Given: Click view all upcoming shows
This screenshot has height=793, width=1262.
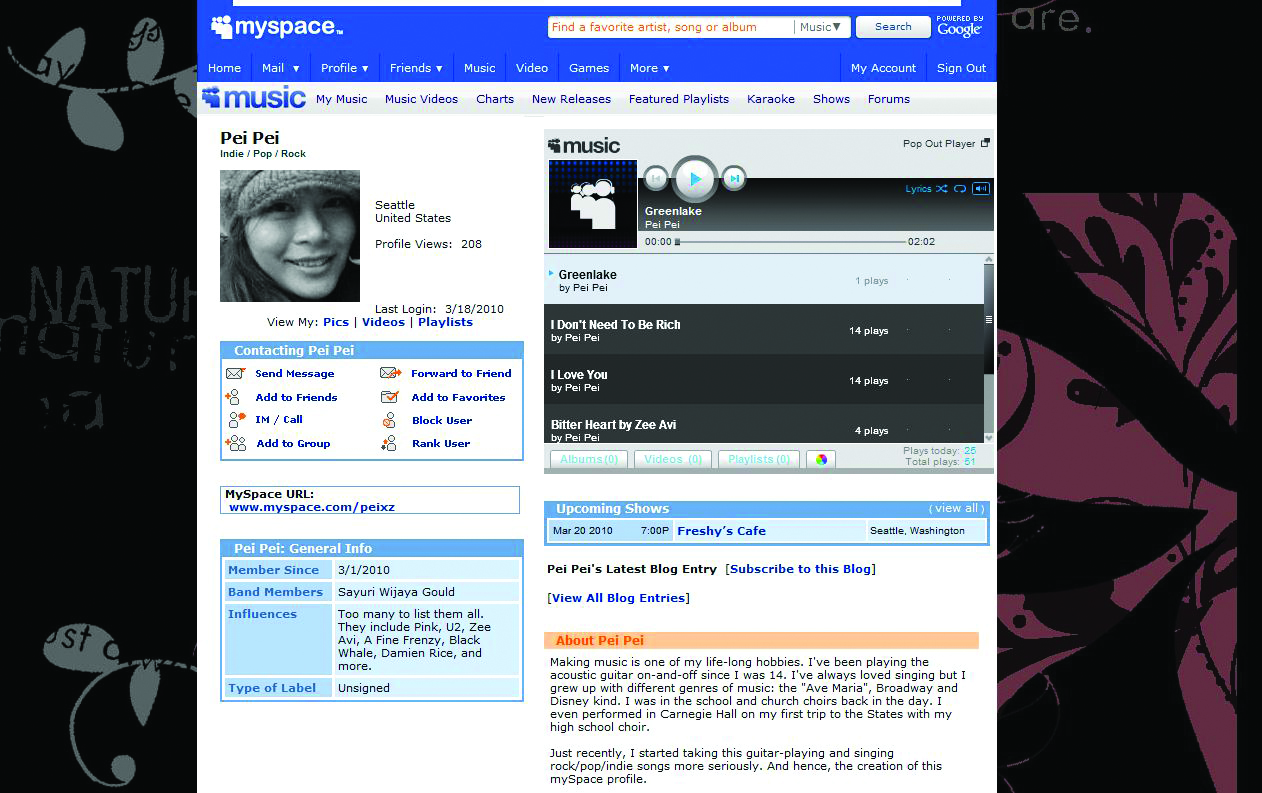Looking at the screenshot, I should coord(957,508).
